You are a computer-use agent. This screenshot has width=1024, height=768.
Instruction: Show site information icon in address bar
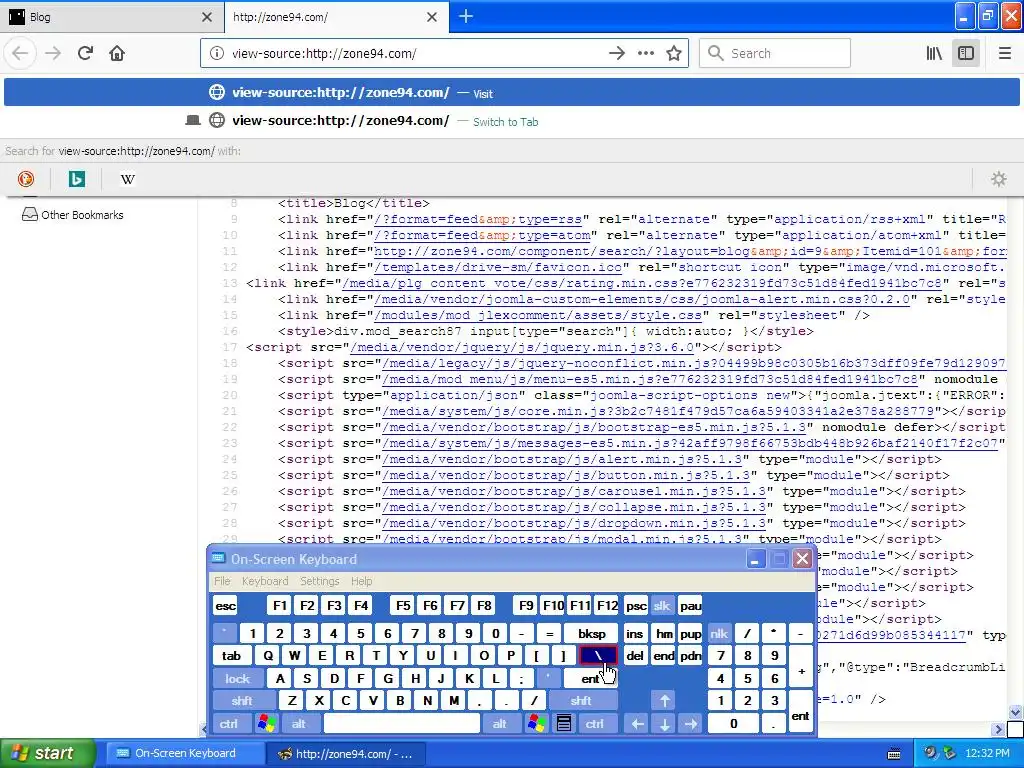(x=217, y=53)
